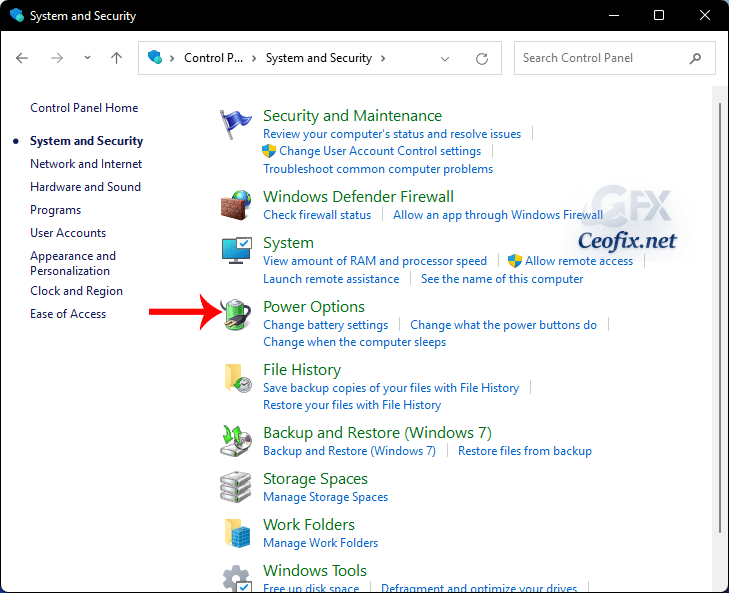
Task: Go forward with the right arrow
Action: (x=57, y=58)
